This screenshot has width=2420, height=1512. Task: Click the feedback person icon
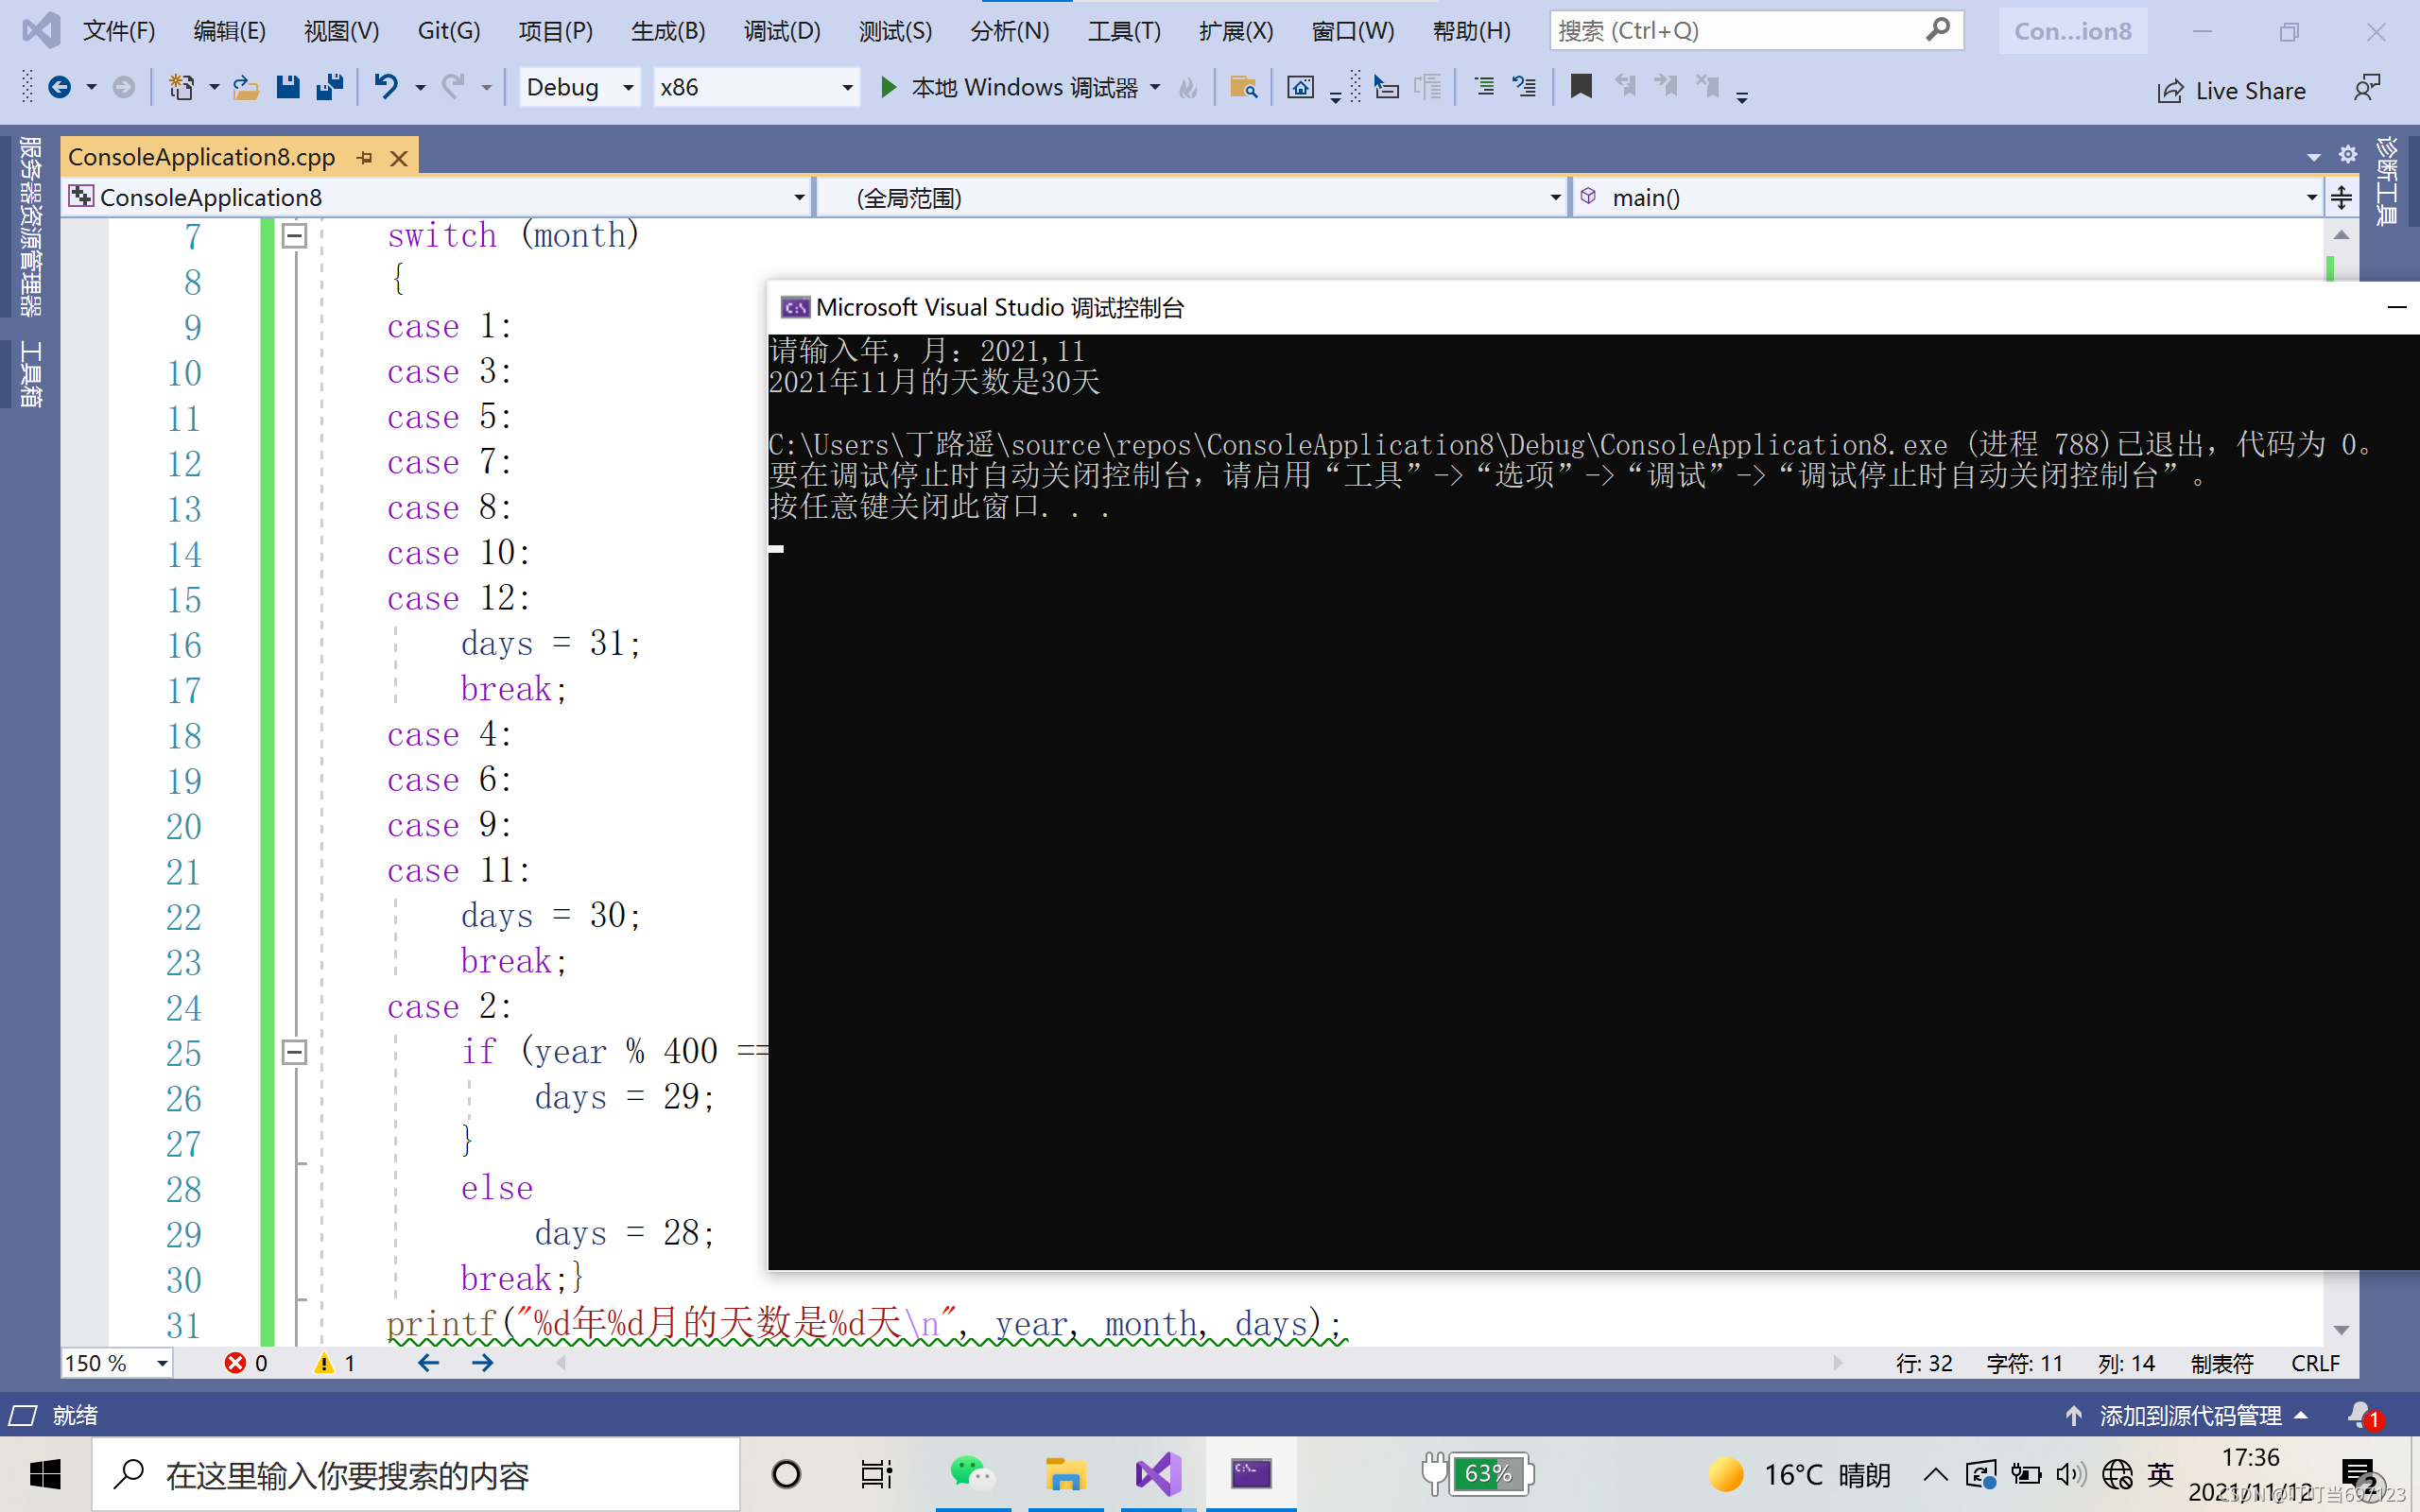pos(2366,88)
